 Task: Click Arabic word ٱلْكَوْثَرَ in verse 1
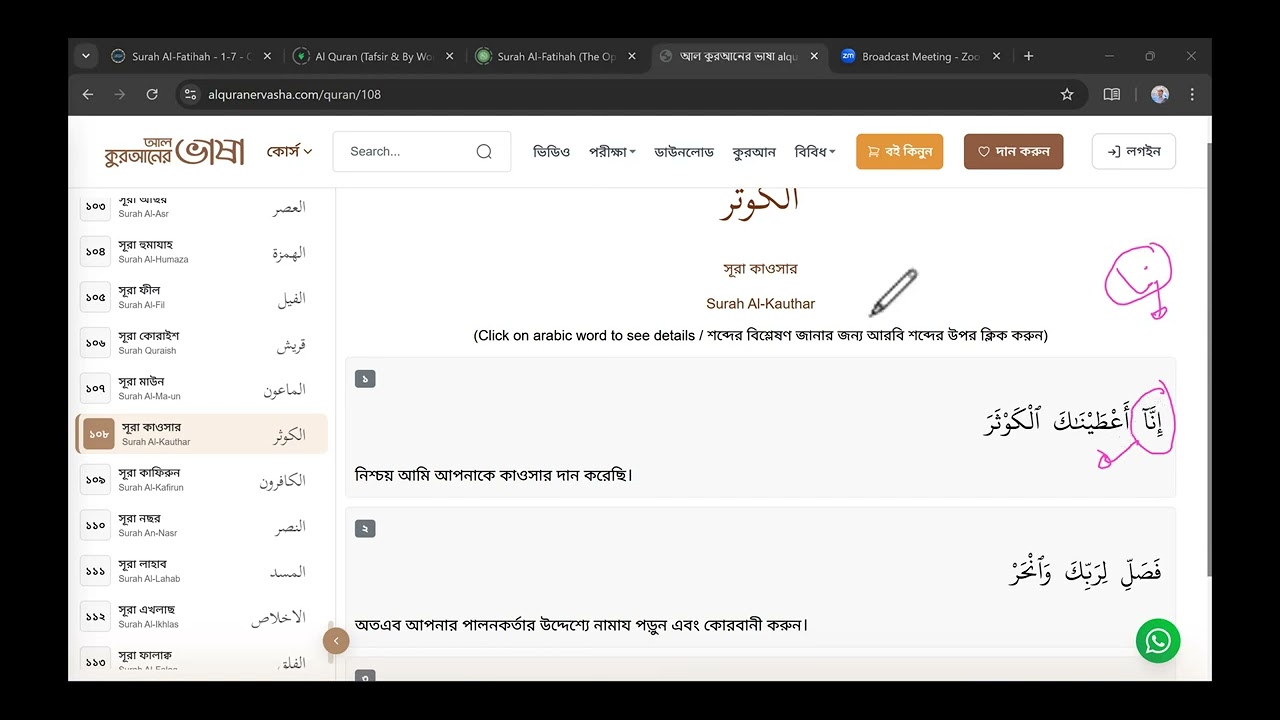(x=1013, y=422)
